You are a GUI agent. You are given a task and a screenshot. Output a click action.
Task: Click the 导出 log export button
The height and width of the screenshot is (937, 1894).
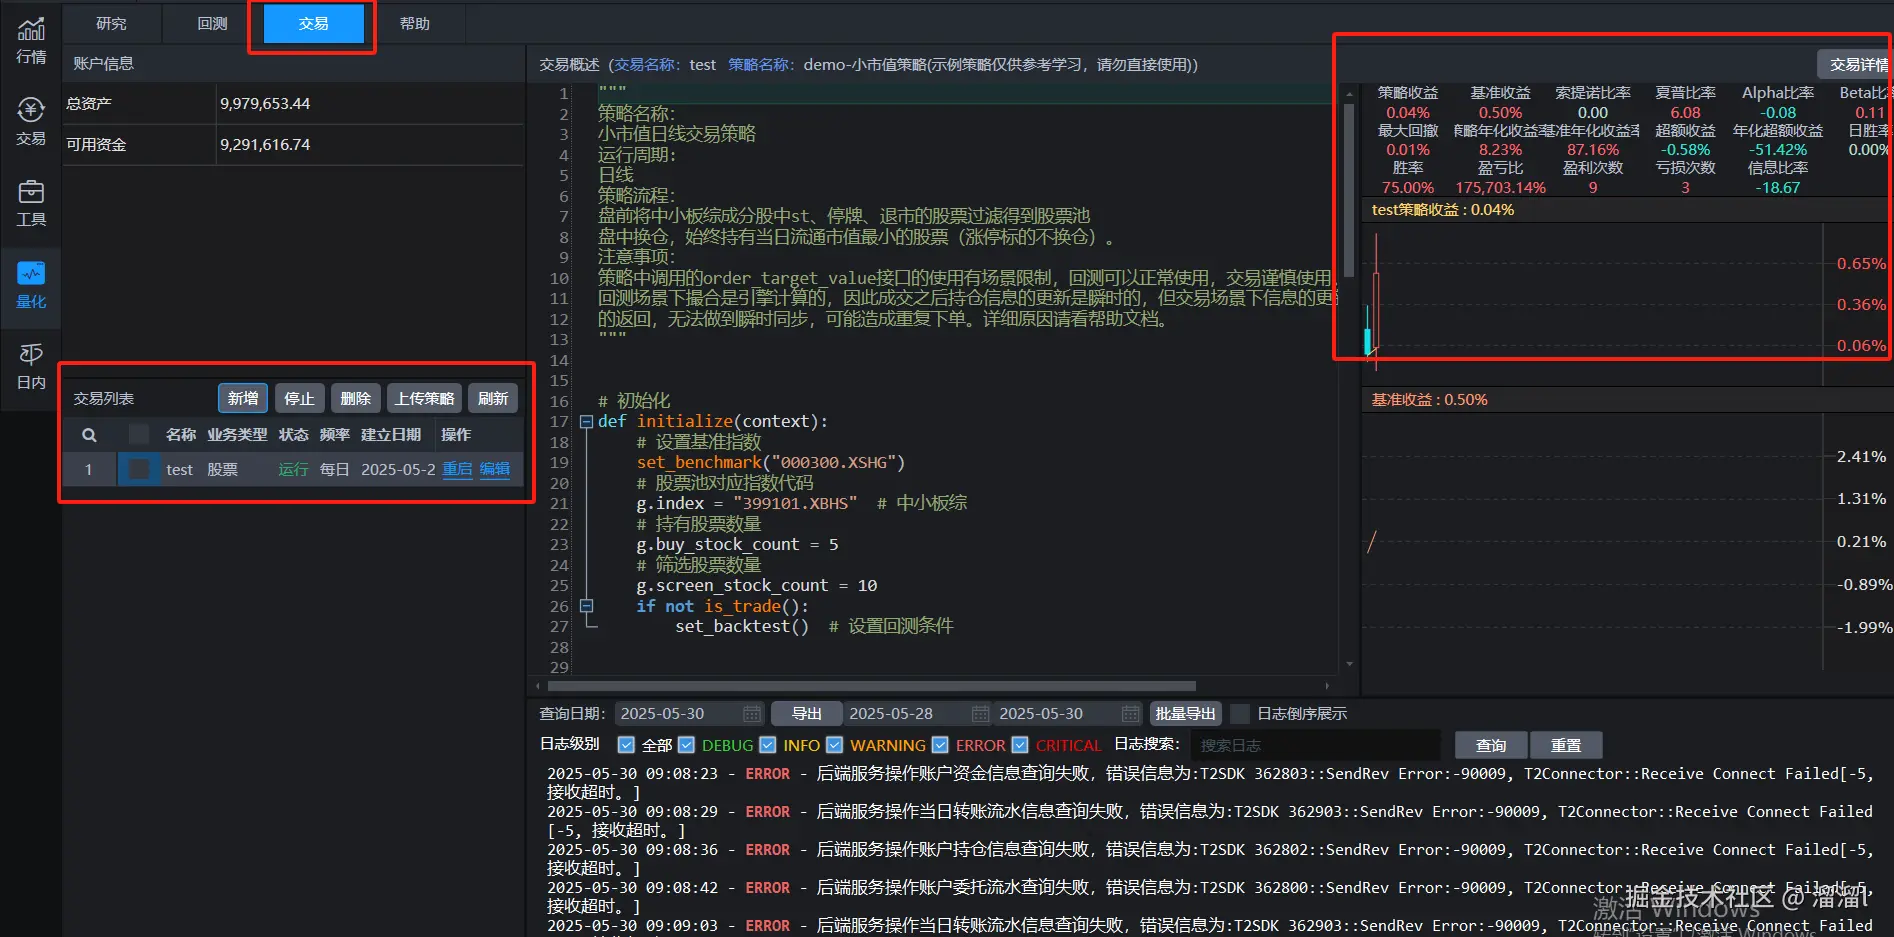pyautogui.click(x=807, y=714)
